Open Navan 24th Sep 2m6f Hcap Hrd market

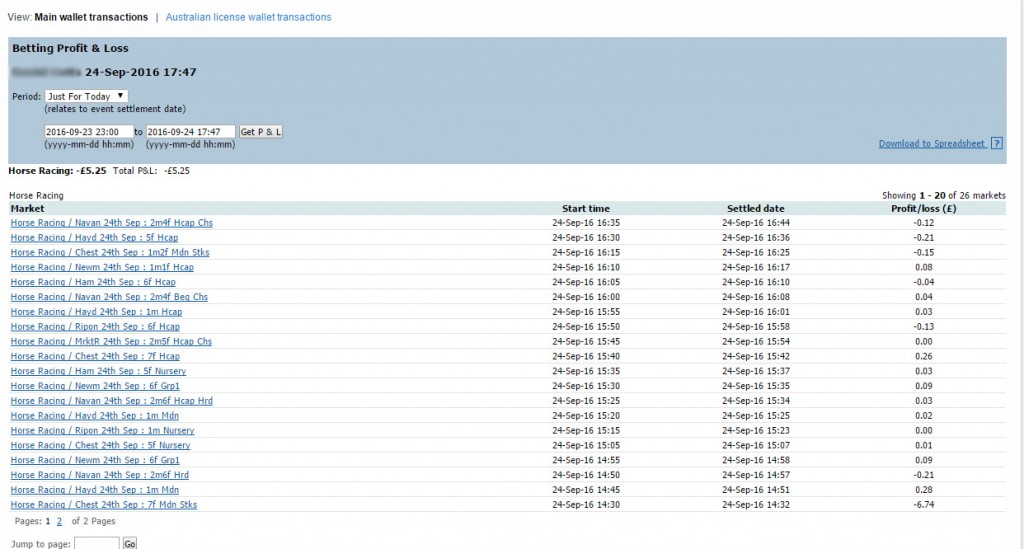(x=112, y=401)
